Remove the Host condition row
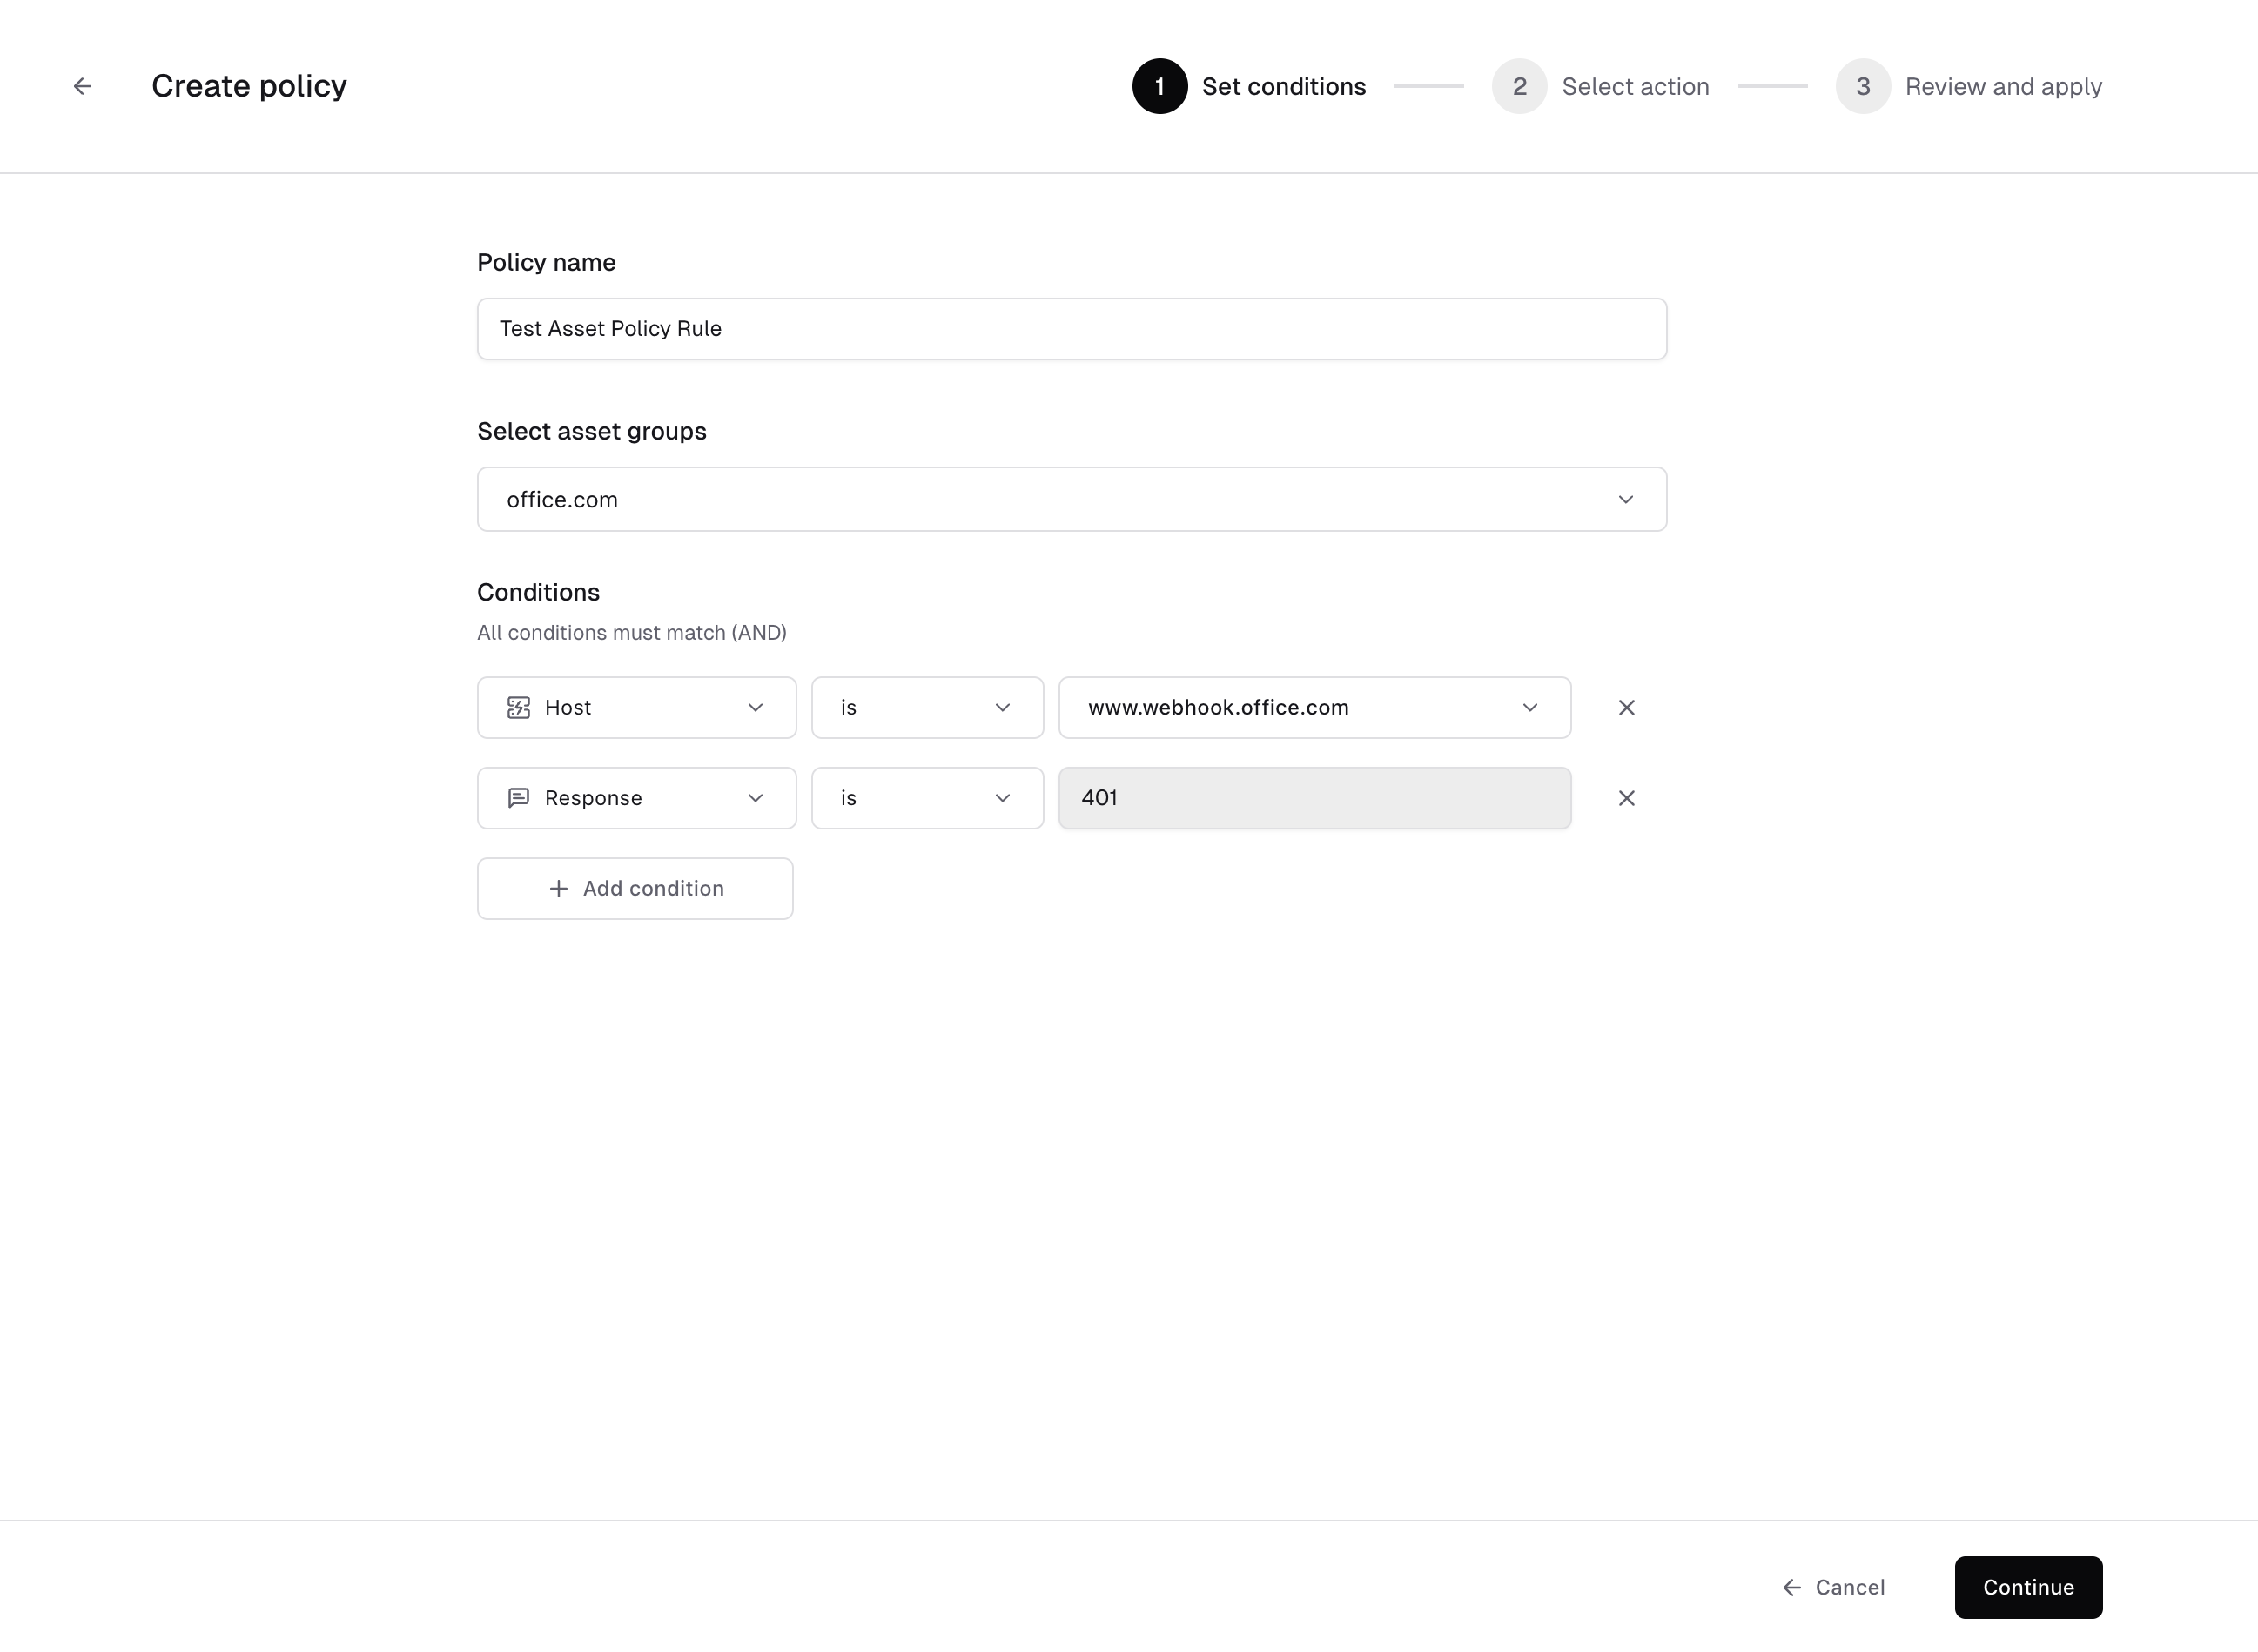Image resolution: width=2258 pixels, height=1652 pixels. tap(1626, 708)
